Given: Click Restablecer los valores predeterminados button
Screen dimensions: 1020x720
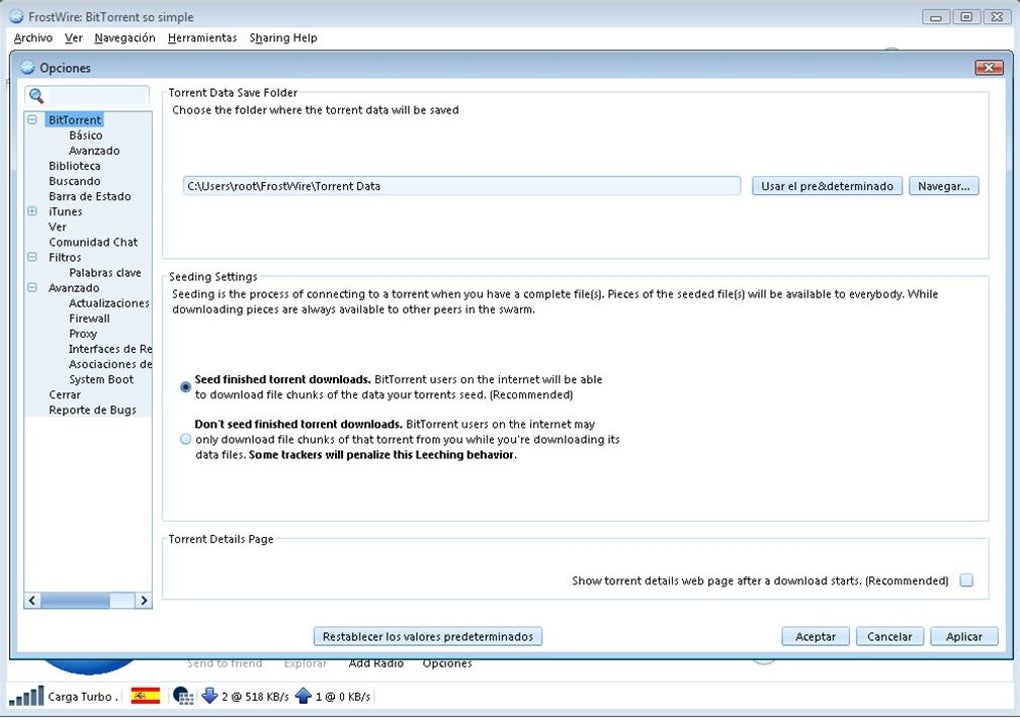Looking at the screenshot, I should tap(427, 636).
